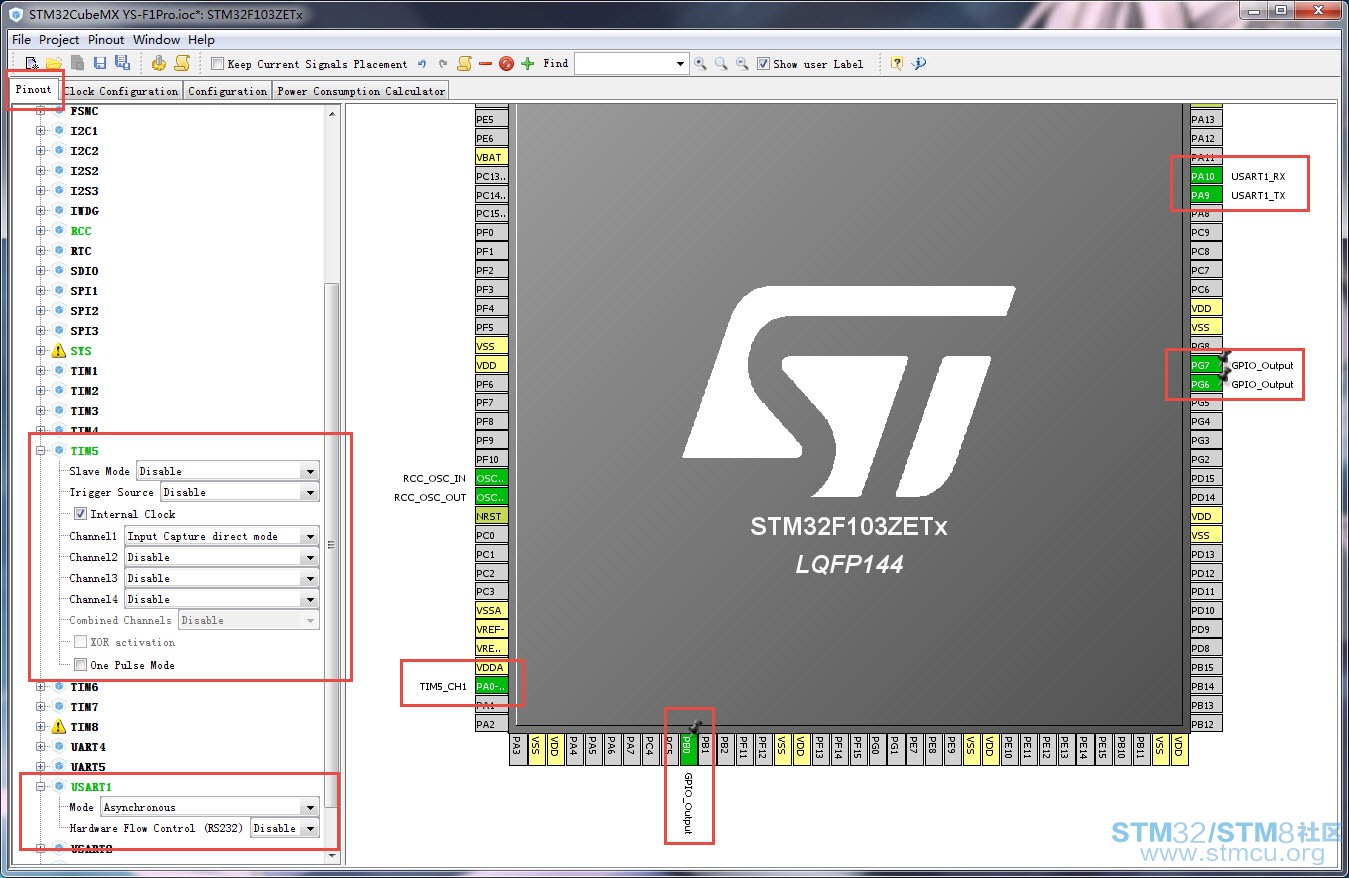Open the TIM5 Slave Mode dropdown
Viewport: 1349px width, 878px height.
pos(228,471)
